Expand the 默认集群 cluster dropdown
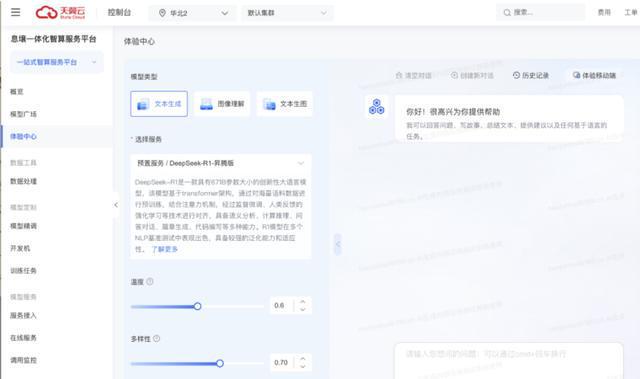 (x=287, y=13)
